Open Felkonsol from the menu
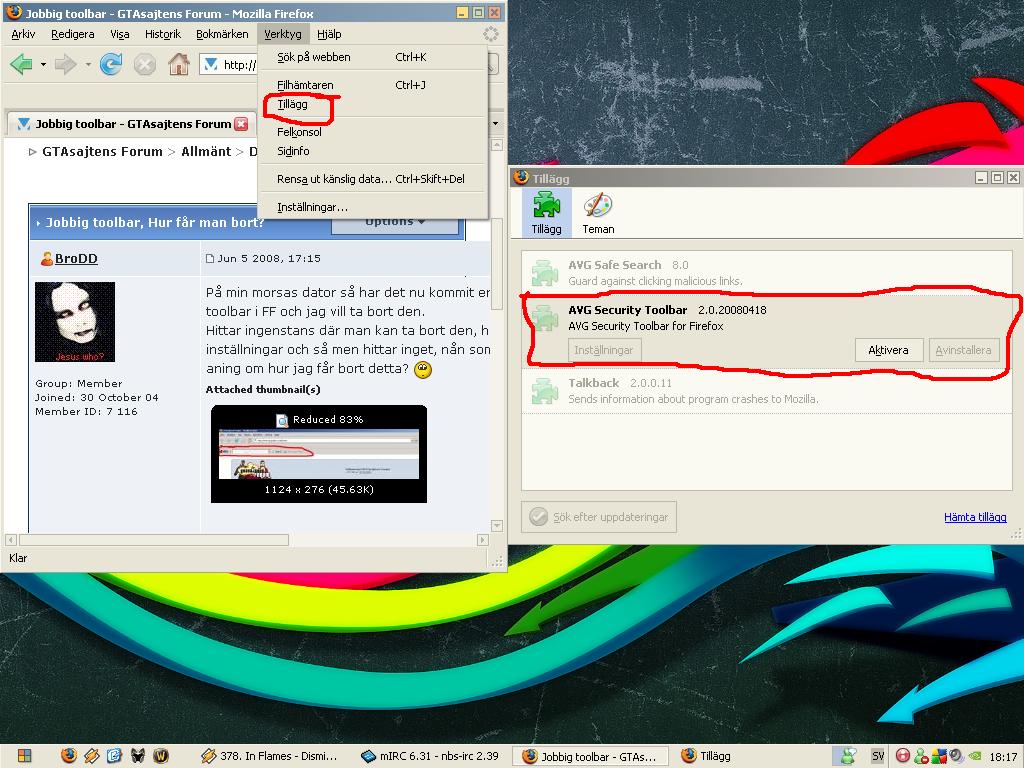Viewport: 1024px width, 768px height. pyautogui.click(x=372, y=132)
